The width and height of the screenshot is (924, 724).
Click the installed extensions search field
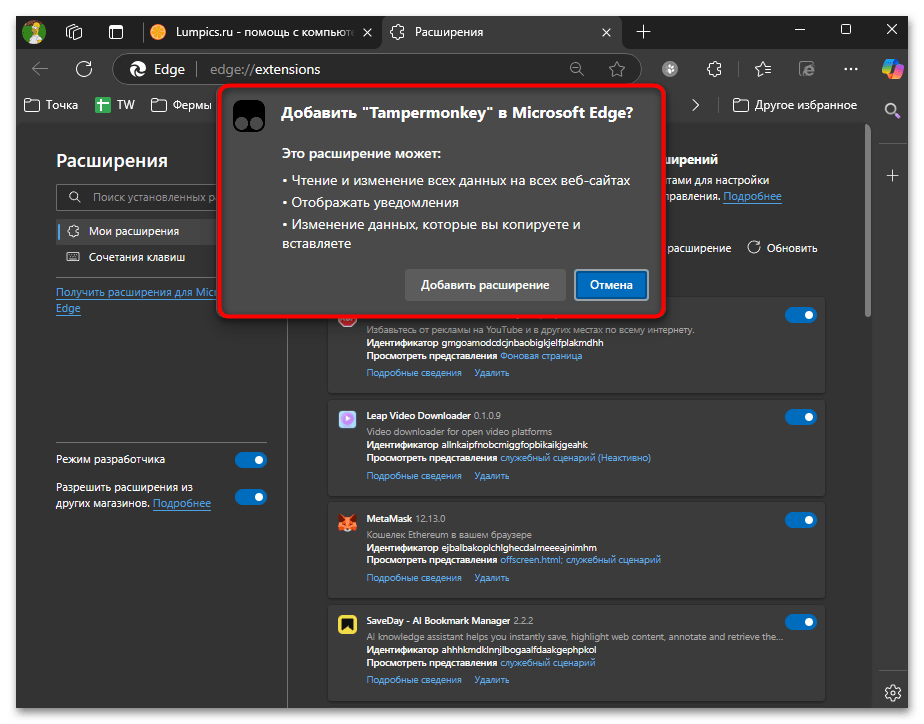coord(137,197)
